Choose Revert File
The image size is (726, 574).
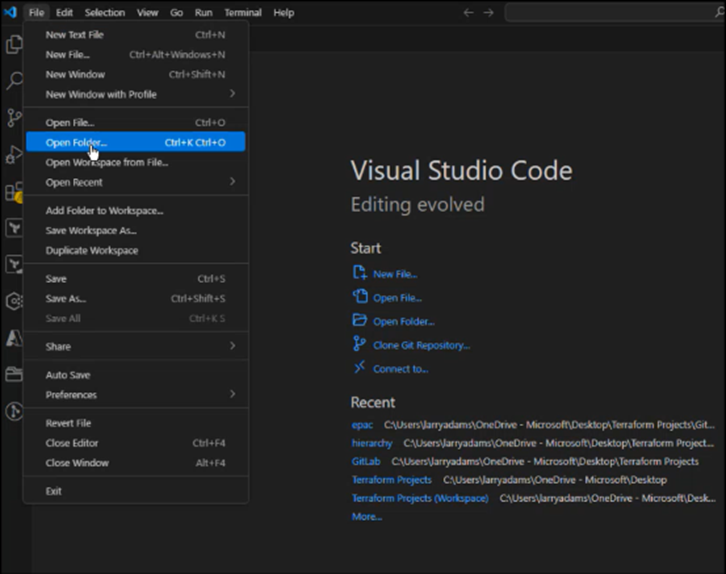(x=136, y=423)
